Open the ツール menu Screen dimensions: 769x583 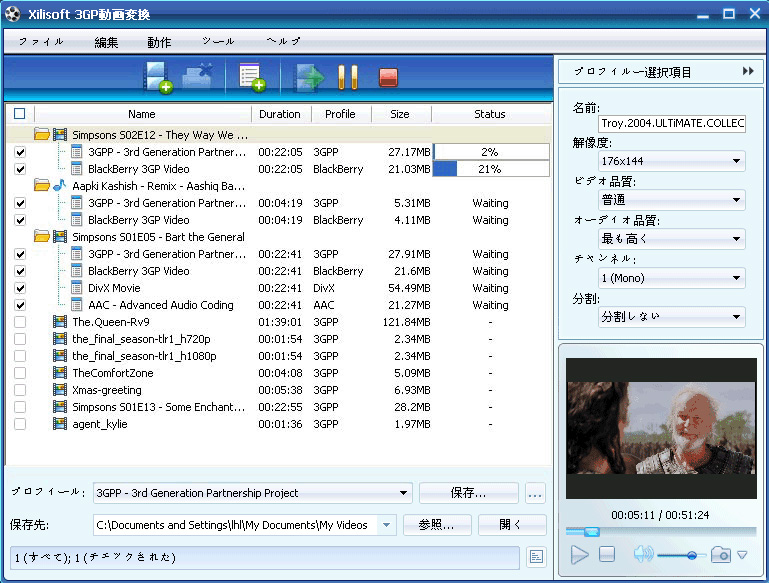click(x=218, y=42)
